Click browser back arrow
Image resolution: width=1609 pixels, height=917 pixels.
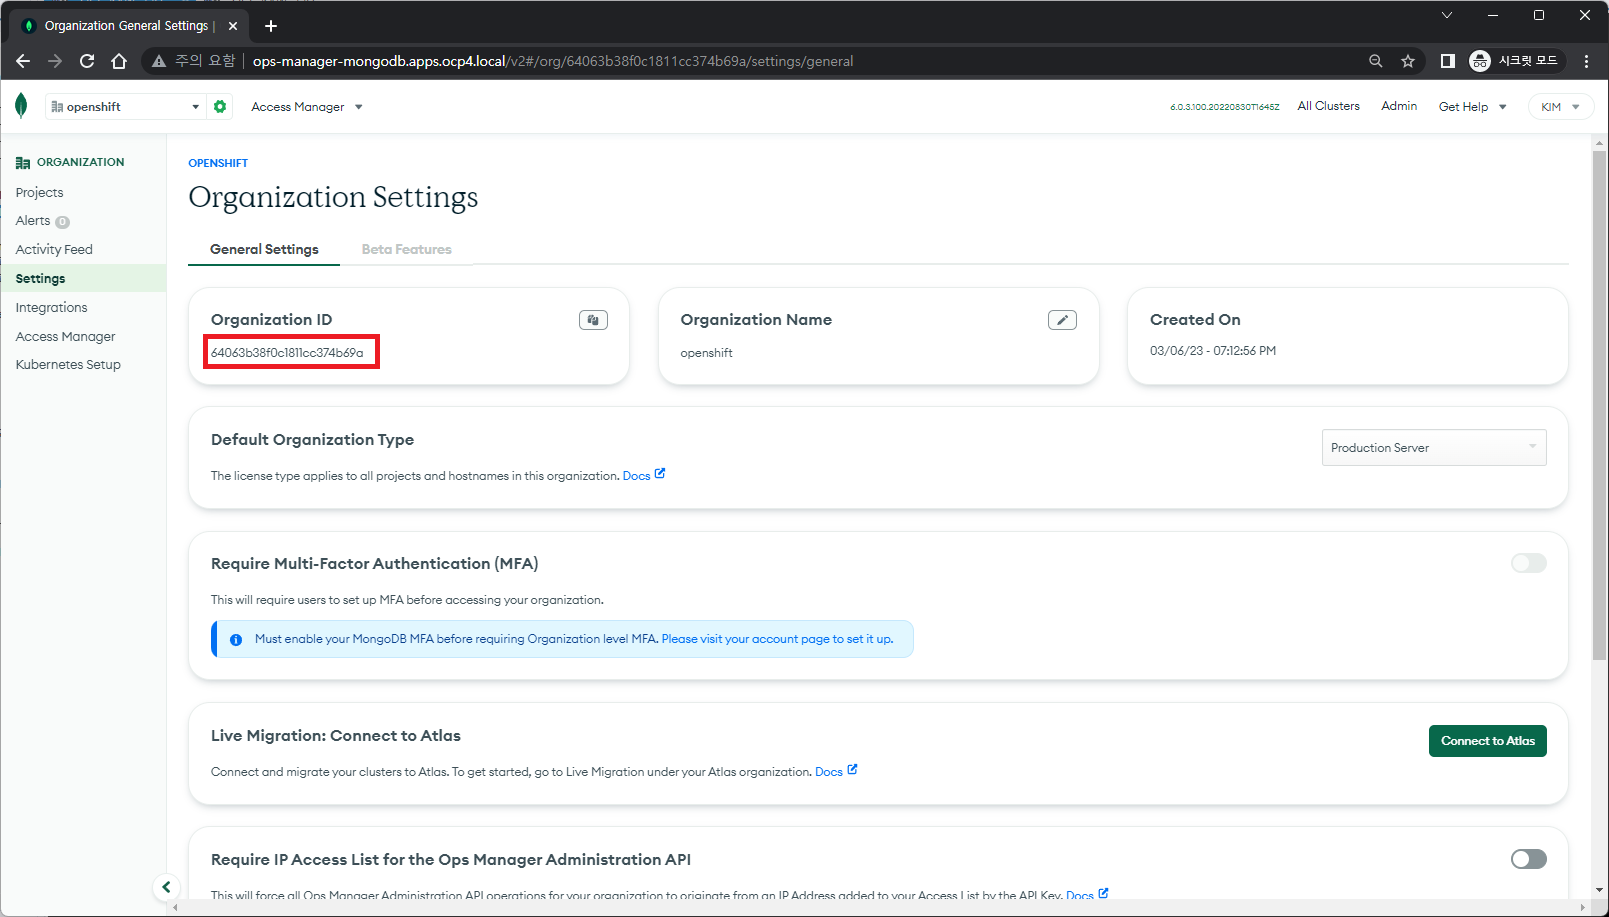click(x=23, y=61)
